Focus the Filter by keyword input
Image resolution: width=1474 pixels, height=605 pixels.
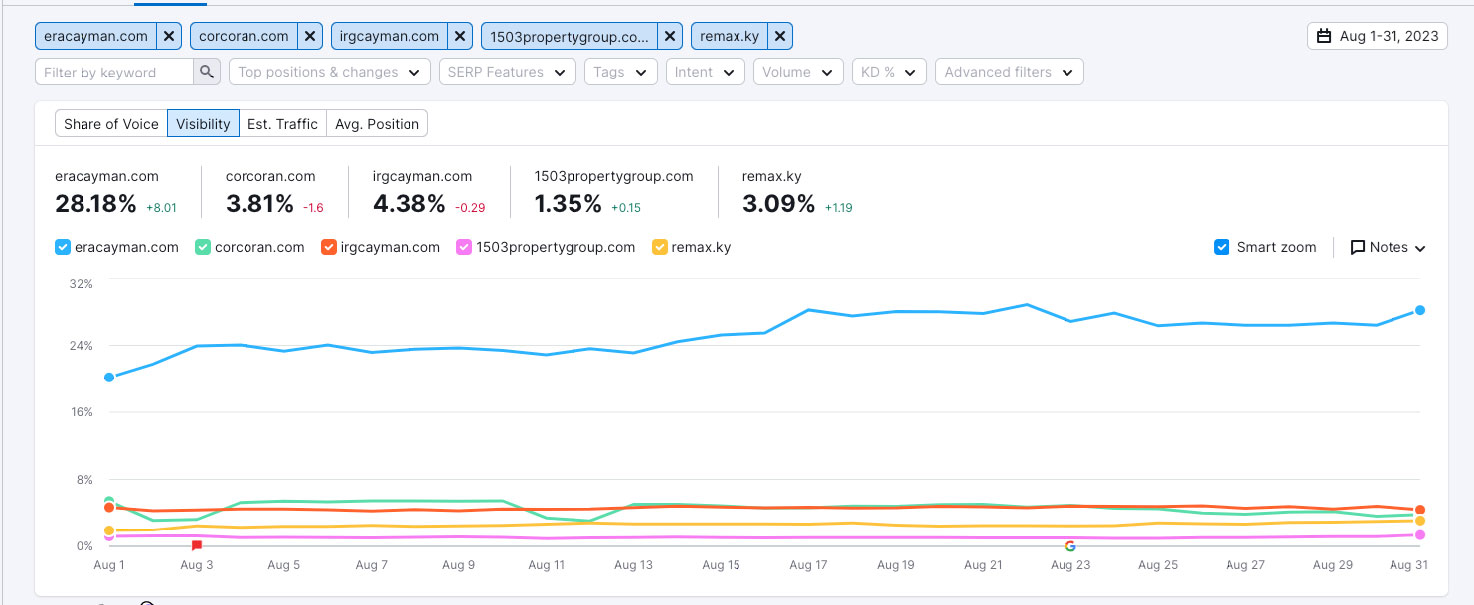[x=115, y=72]
